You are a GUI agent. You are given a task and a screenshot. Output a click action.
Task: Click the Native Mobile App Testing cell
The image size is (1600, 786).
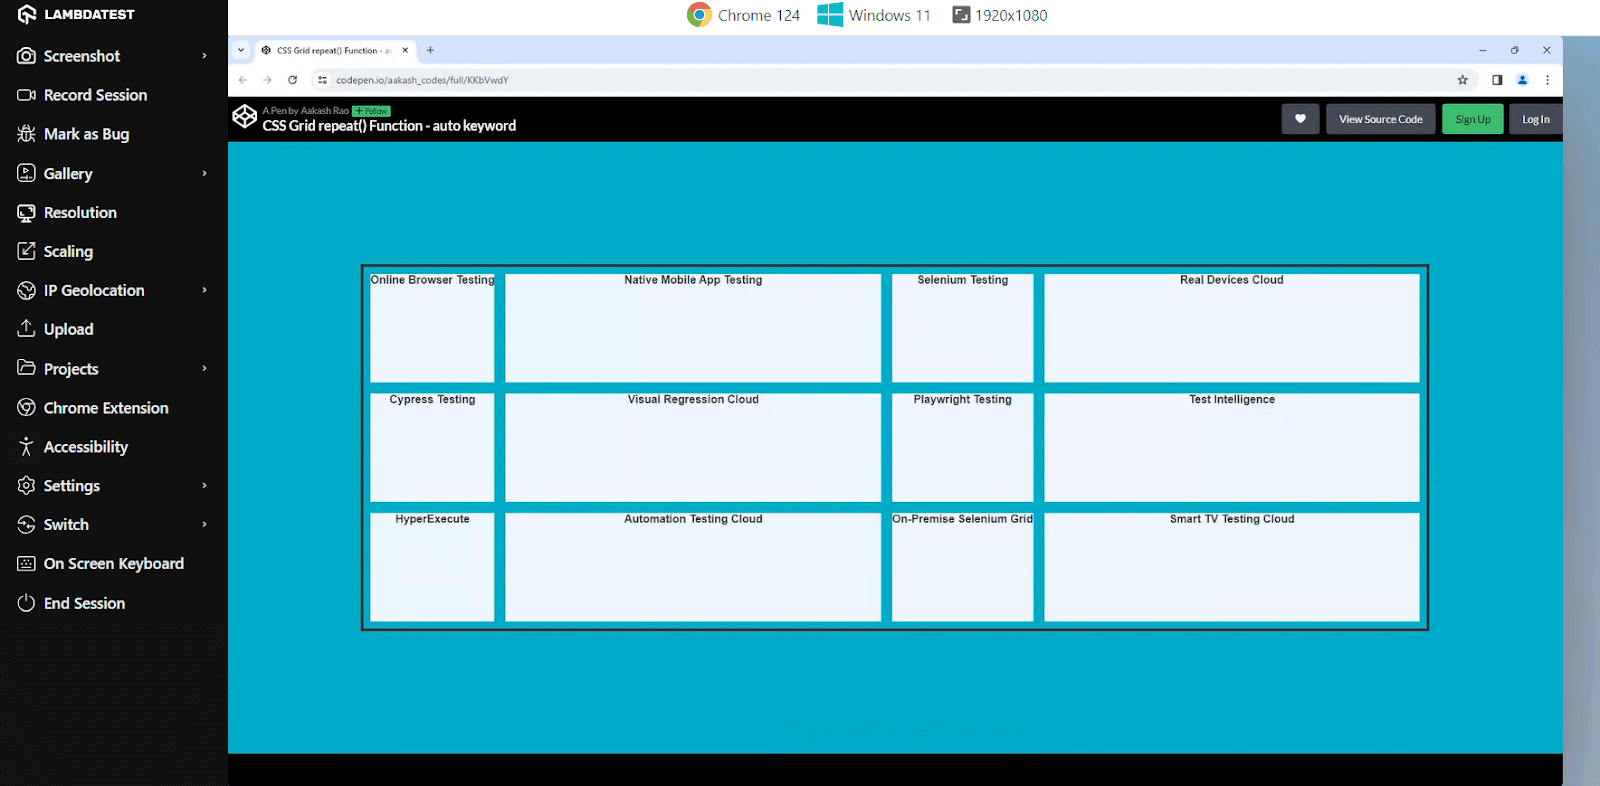coord(693,328)
